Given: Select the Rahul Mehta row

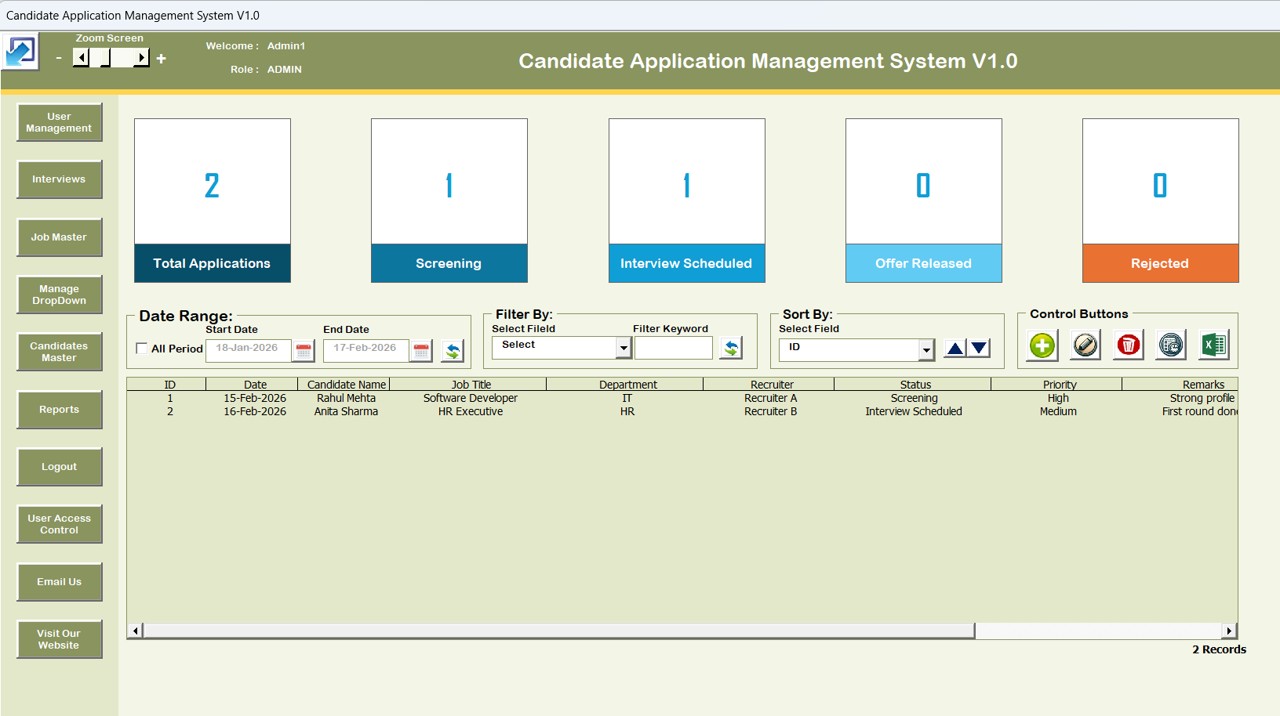Looking at the screenshot, I should point(682,398).
